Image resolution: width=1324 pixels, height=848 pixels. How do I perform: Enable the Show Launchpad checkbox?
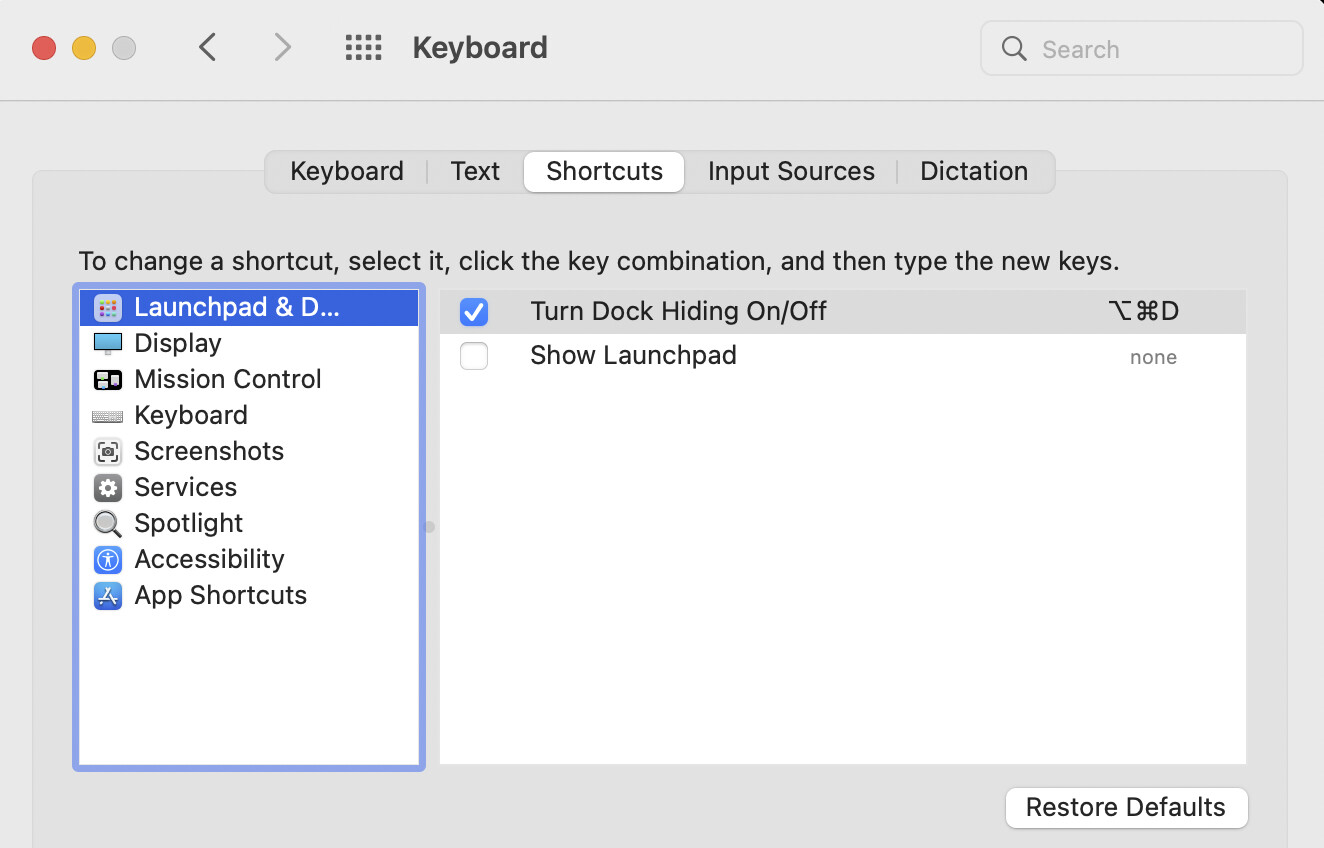coord(474,356)
